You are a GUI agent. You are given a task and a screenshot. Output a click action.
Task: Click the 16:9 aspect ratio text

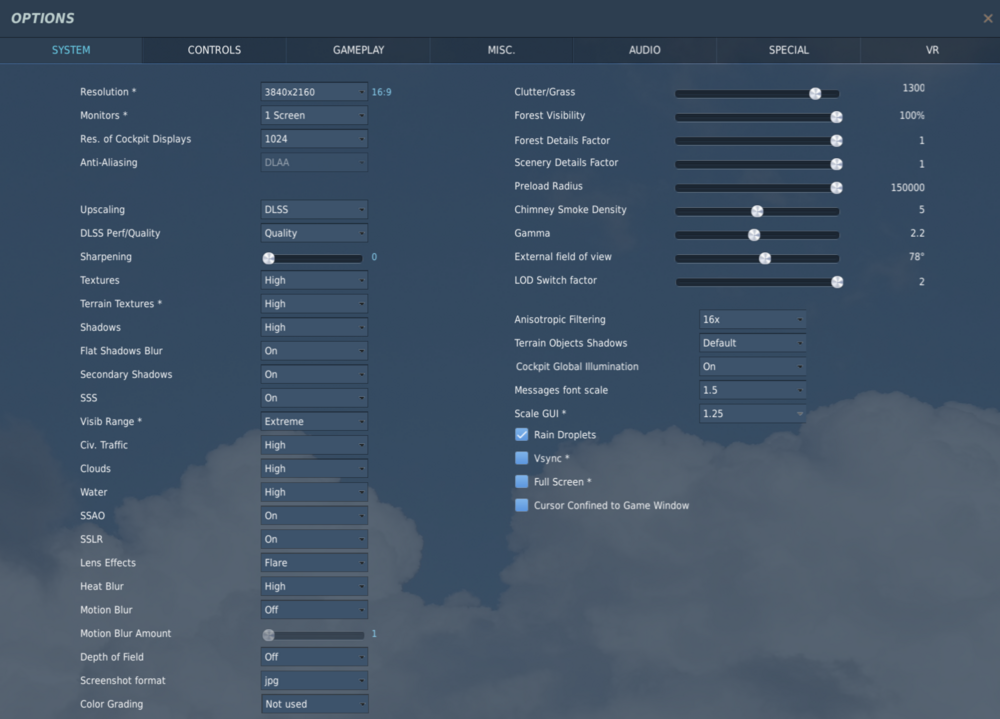381,92
